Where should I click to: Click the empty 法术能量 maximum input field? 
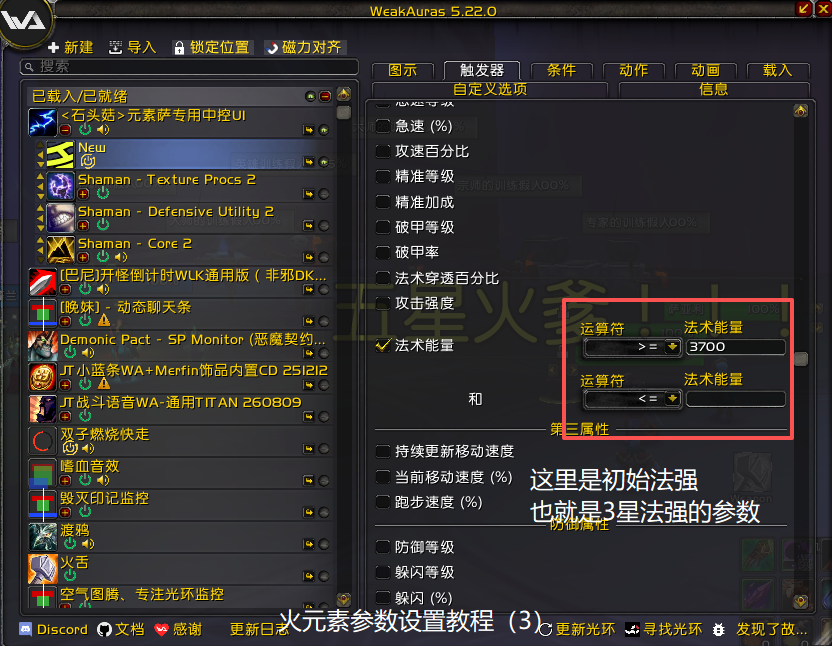(x=736, y=399)
